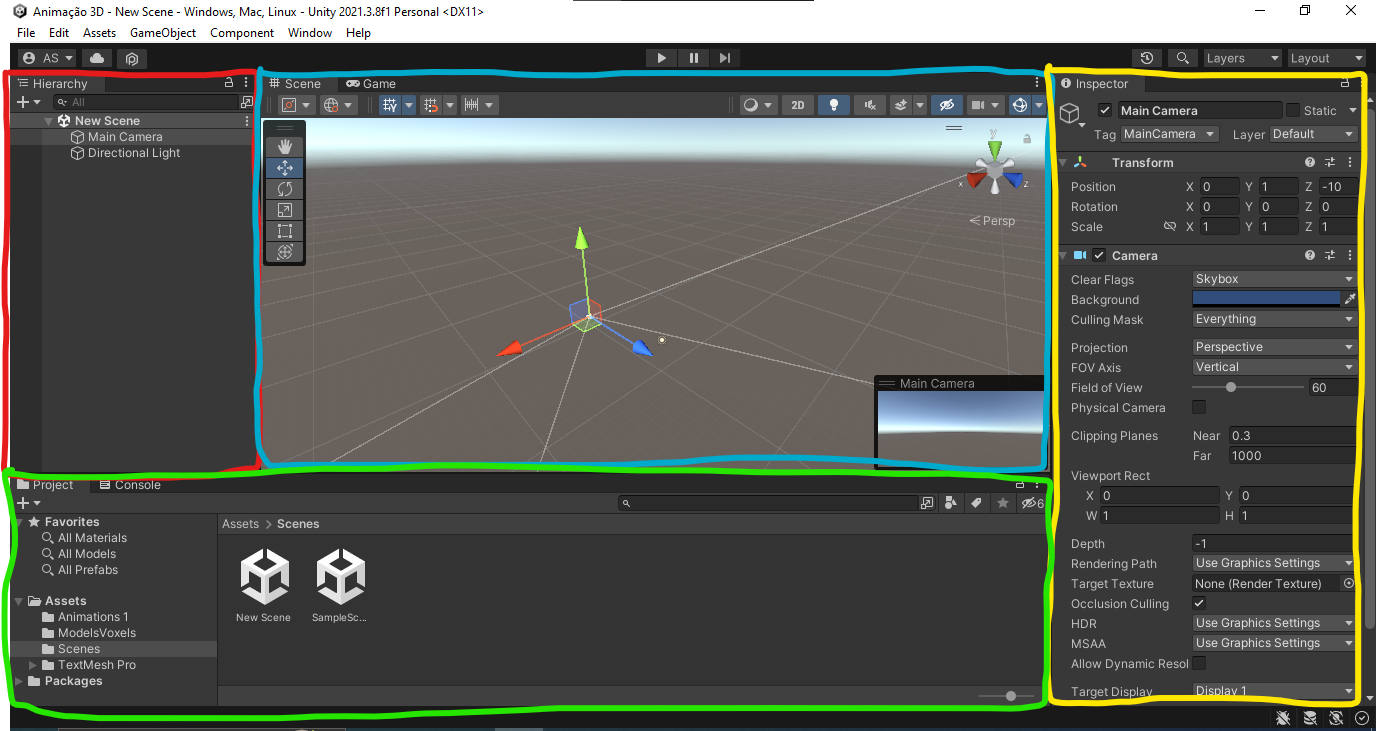Open the Projection Perspective dropdown
Screen dimensions: 1376x731
pyautogui.click(x=1274, y=347)
